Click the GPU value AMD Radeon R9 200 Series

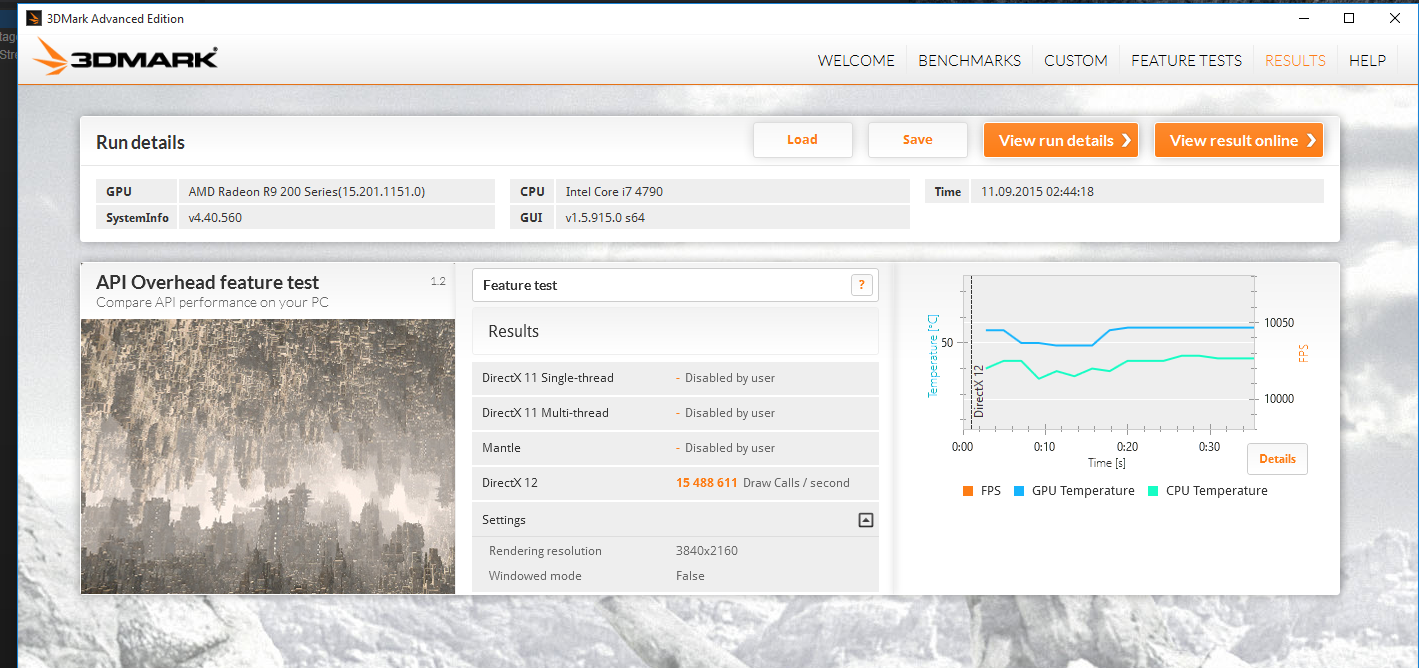point(307,191)
